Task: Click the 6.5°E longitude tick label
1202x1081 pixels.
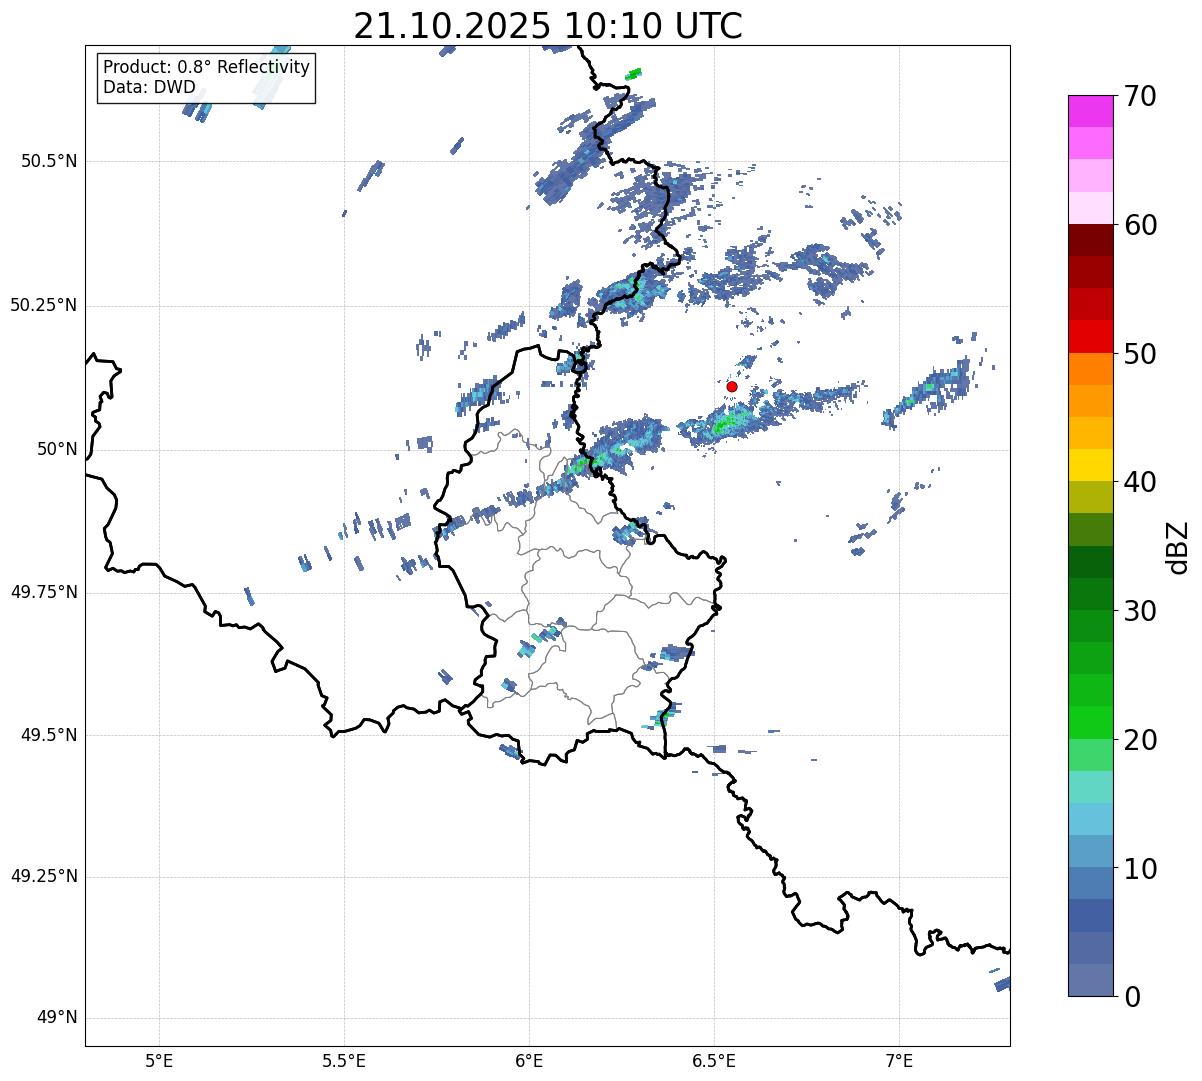Action: coord(714,1061)
